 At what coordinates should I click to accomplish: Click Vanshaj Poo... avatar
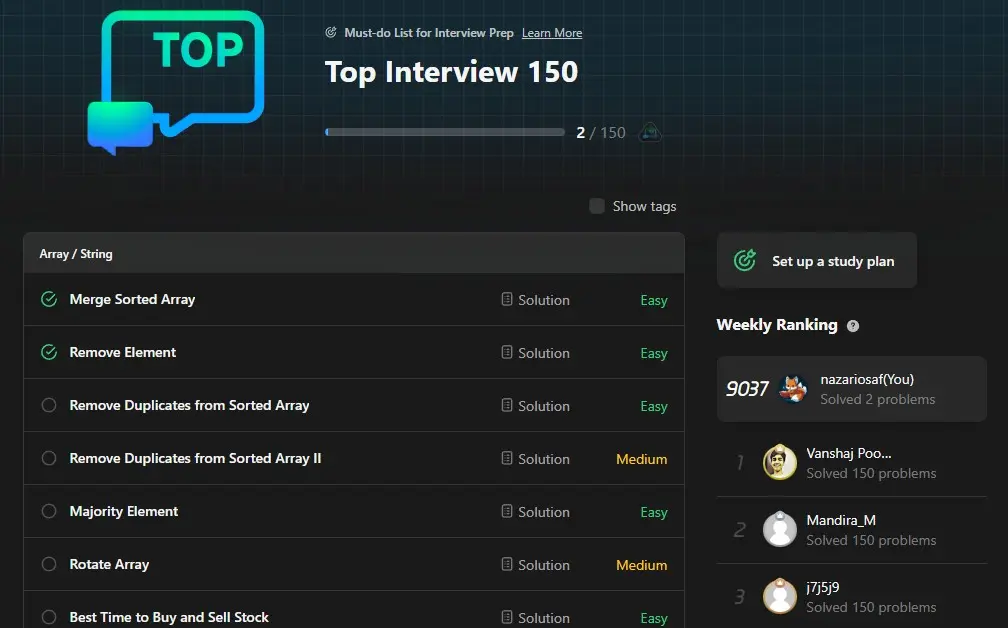779,462
